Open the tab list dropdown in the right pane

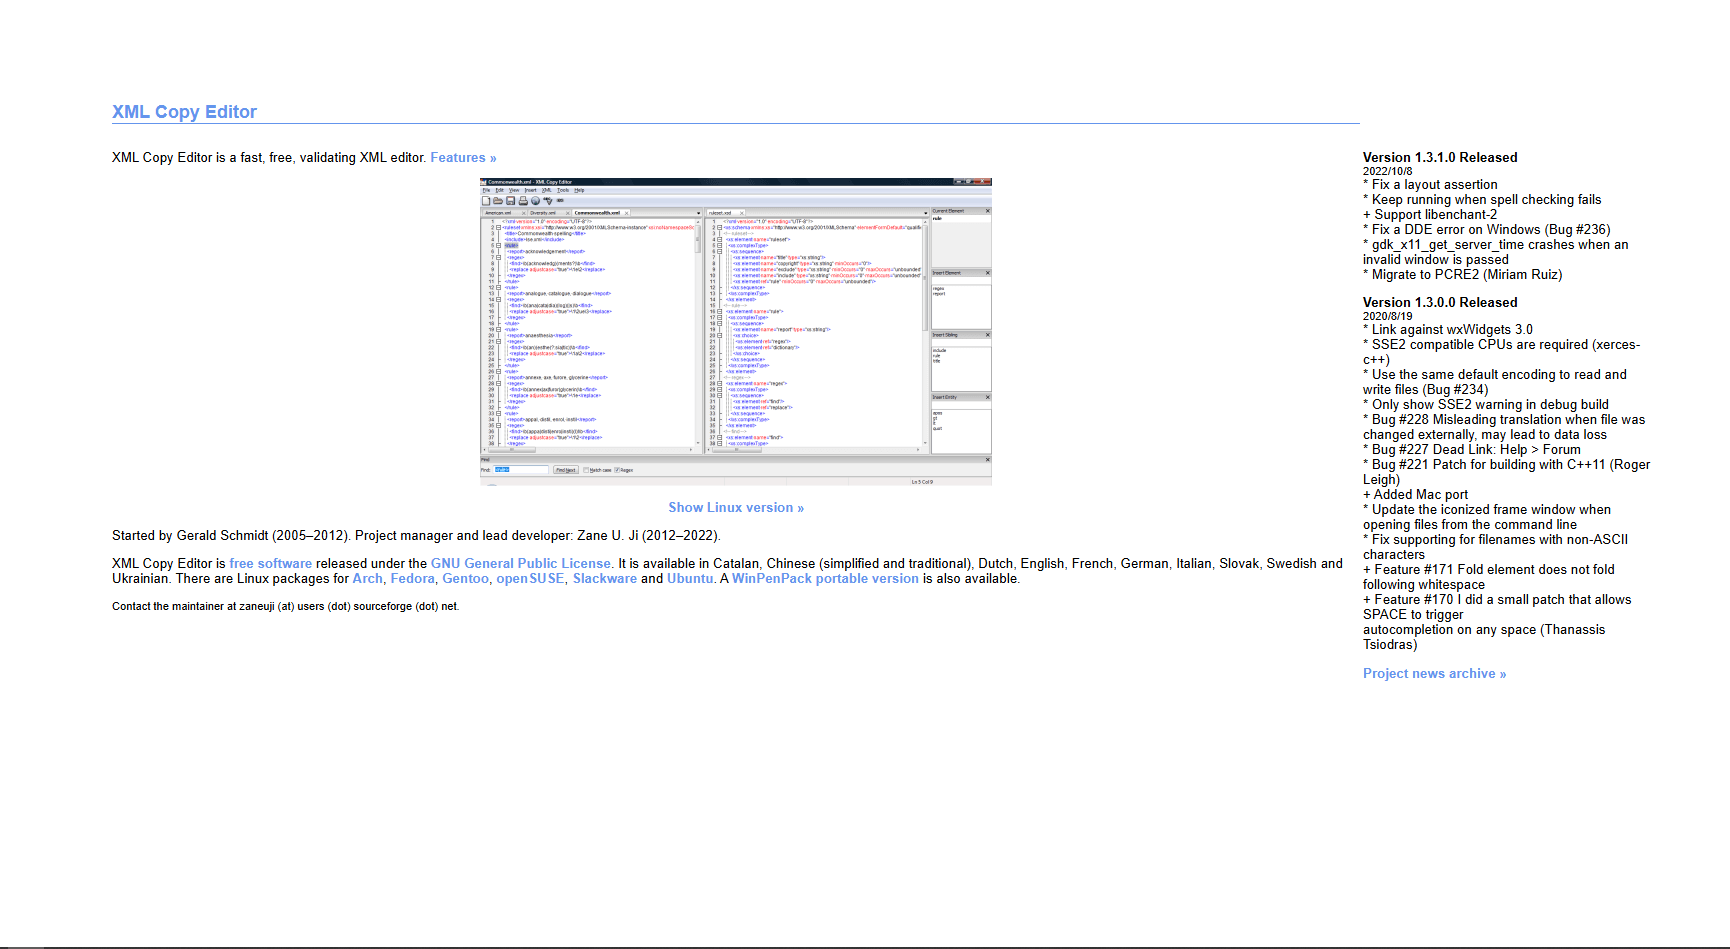(926, 213)
